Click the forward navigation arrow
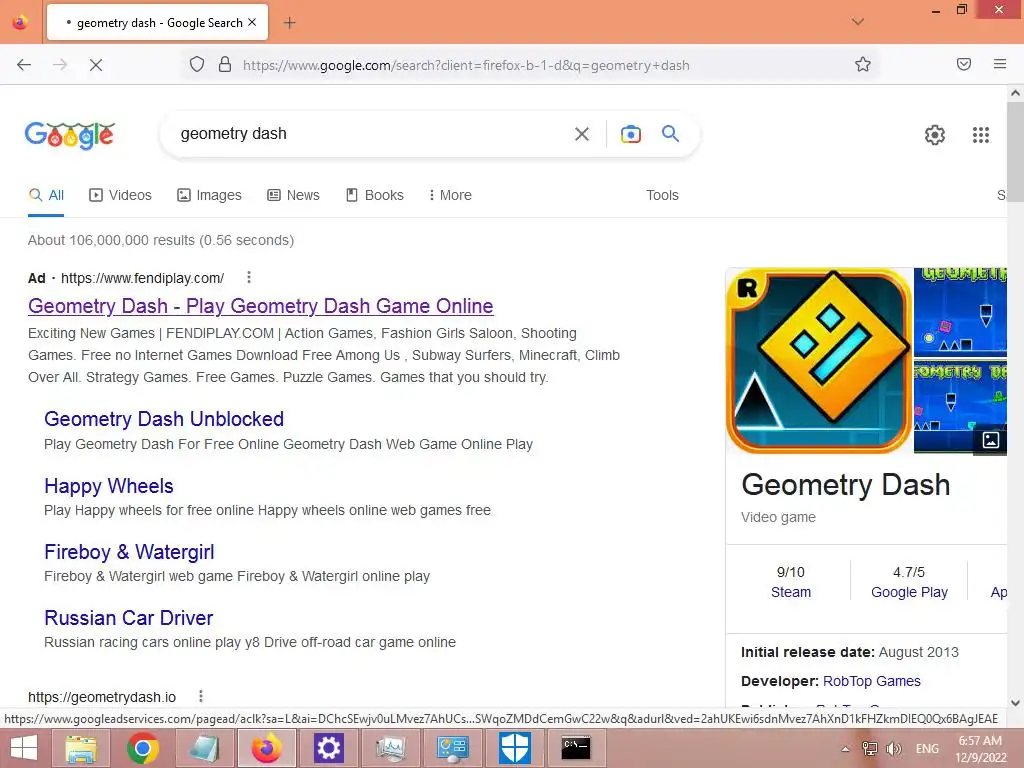1024x768 pixels. coord(60,65)
